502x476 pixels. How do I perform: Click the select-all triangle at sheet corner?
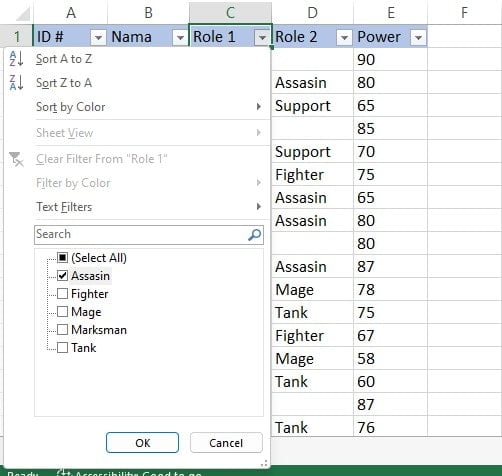[23, 13]
